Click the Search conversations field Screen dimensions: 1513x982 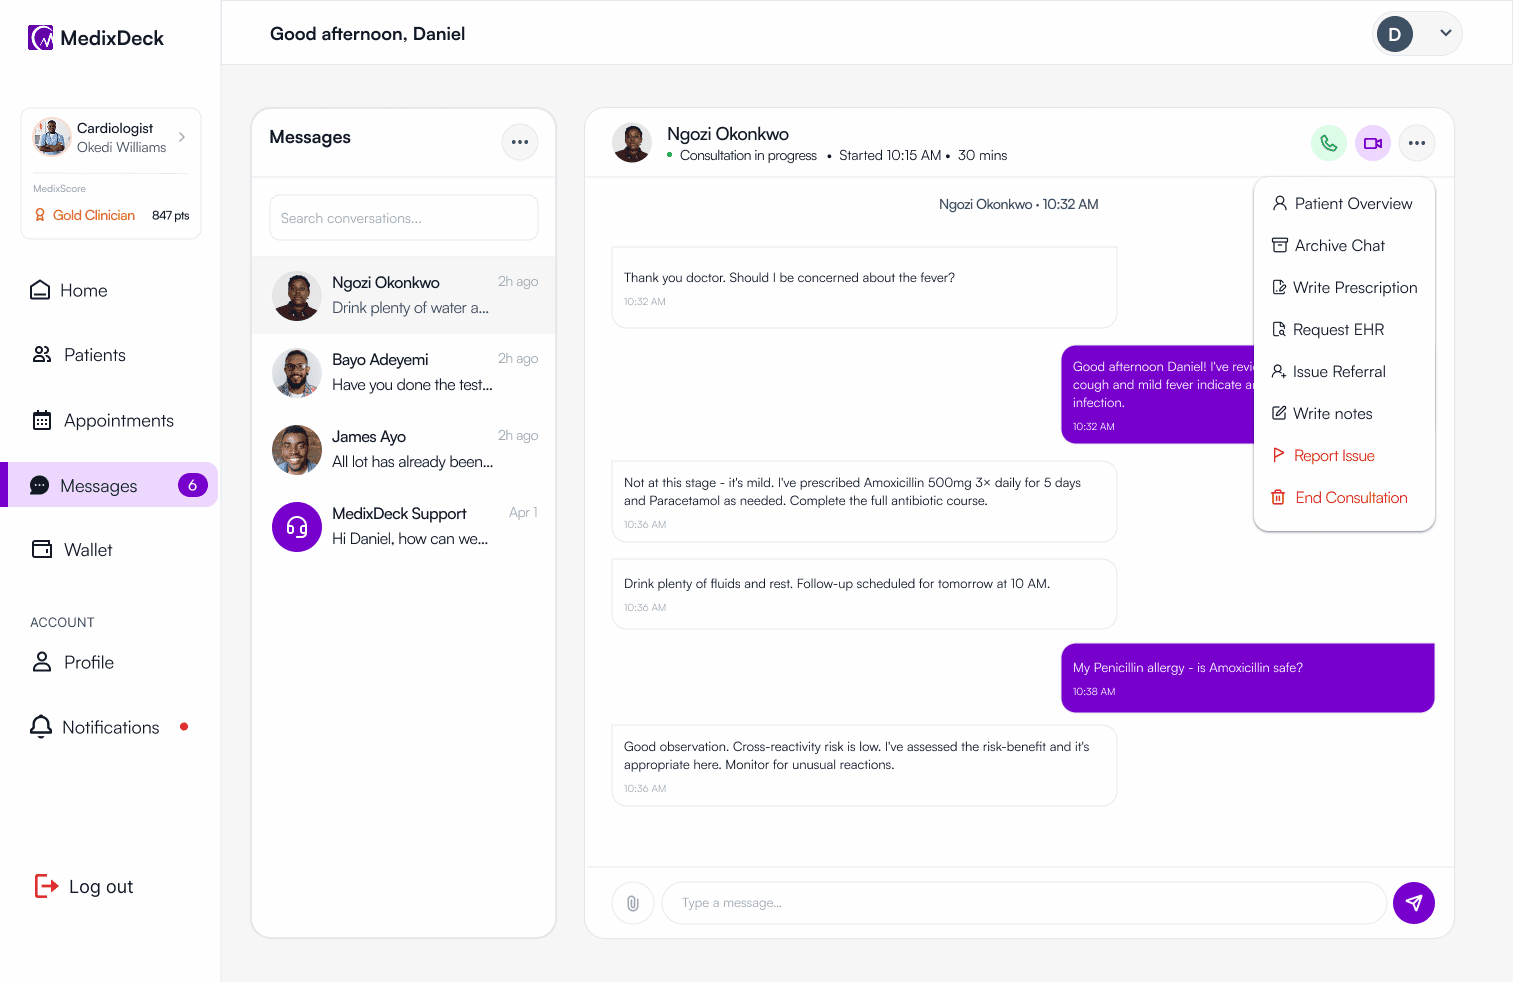coord(404,218)
